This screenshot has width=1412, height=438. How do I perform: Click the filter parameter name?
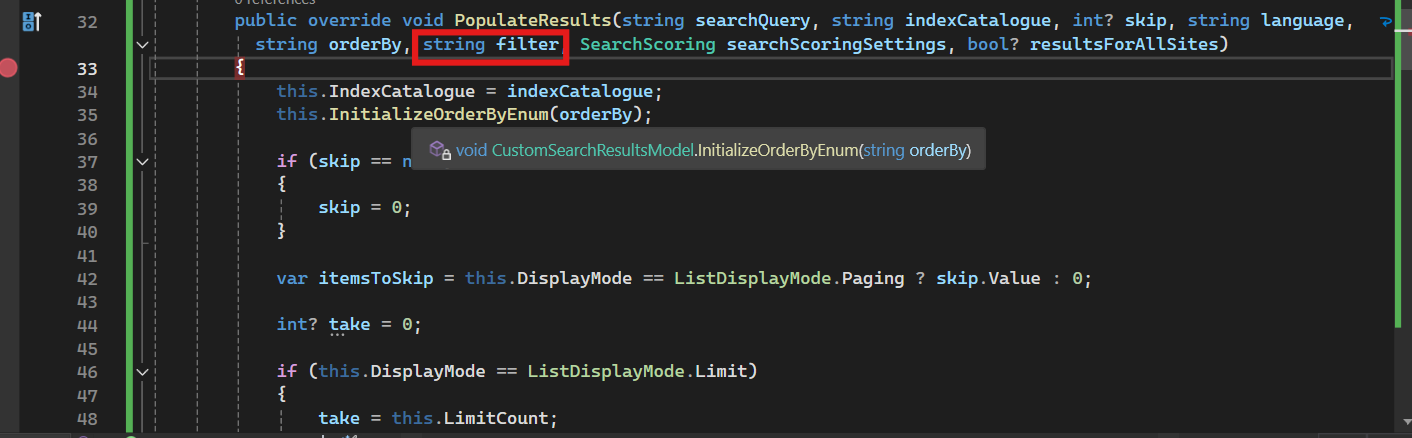tap(528, 45)
